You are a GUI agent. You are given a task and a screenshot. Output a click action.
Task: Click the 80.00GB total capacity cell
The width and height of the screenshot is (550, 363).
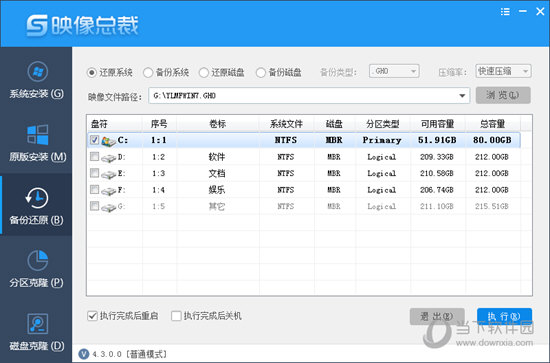click(x=492, y=140)
